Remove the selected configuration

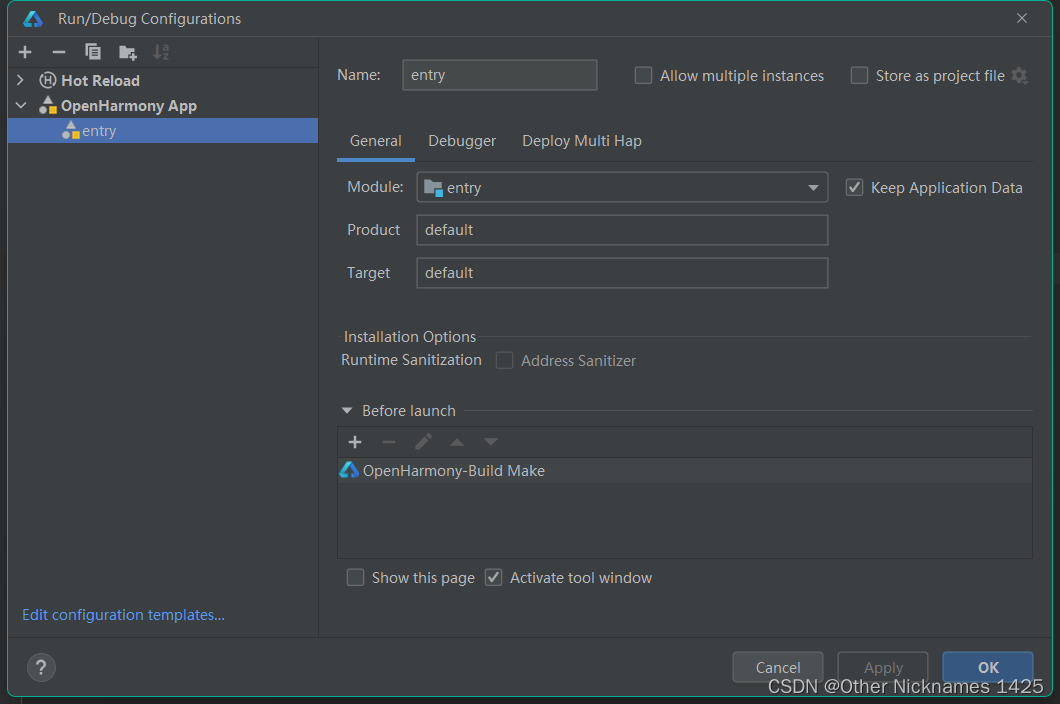59,51
